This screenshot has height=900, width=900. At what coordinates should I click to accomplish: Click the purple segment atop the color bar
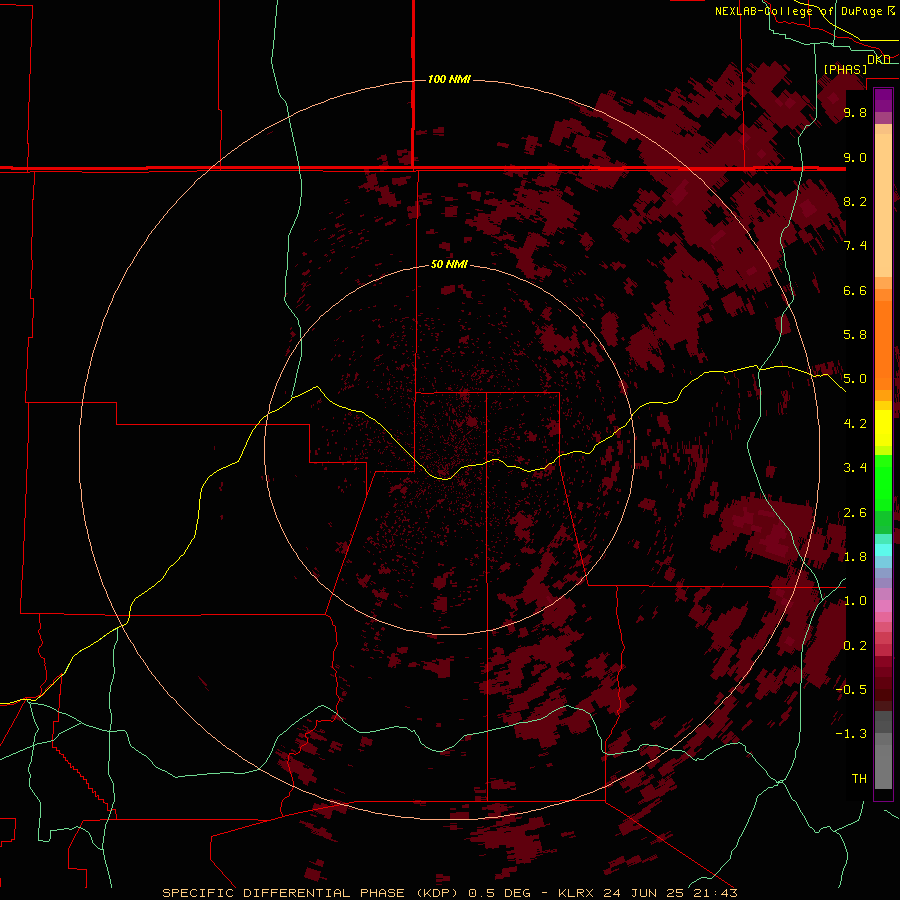click(x=883, y=100)
